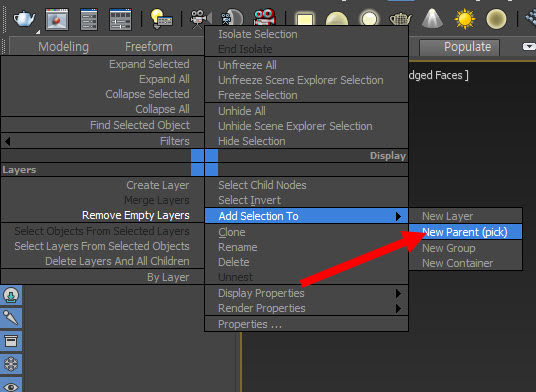This screenshot has width=536, height=392.
Task: Switch to the Freeform ribbon tab
Action: (x=149, y=46)
